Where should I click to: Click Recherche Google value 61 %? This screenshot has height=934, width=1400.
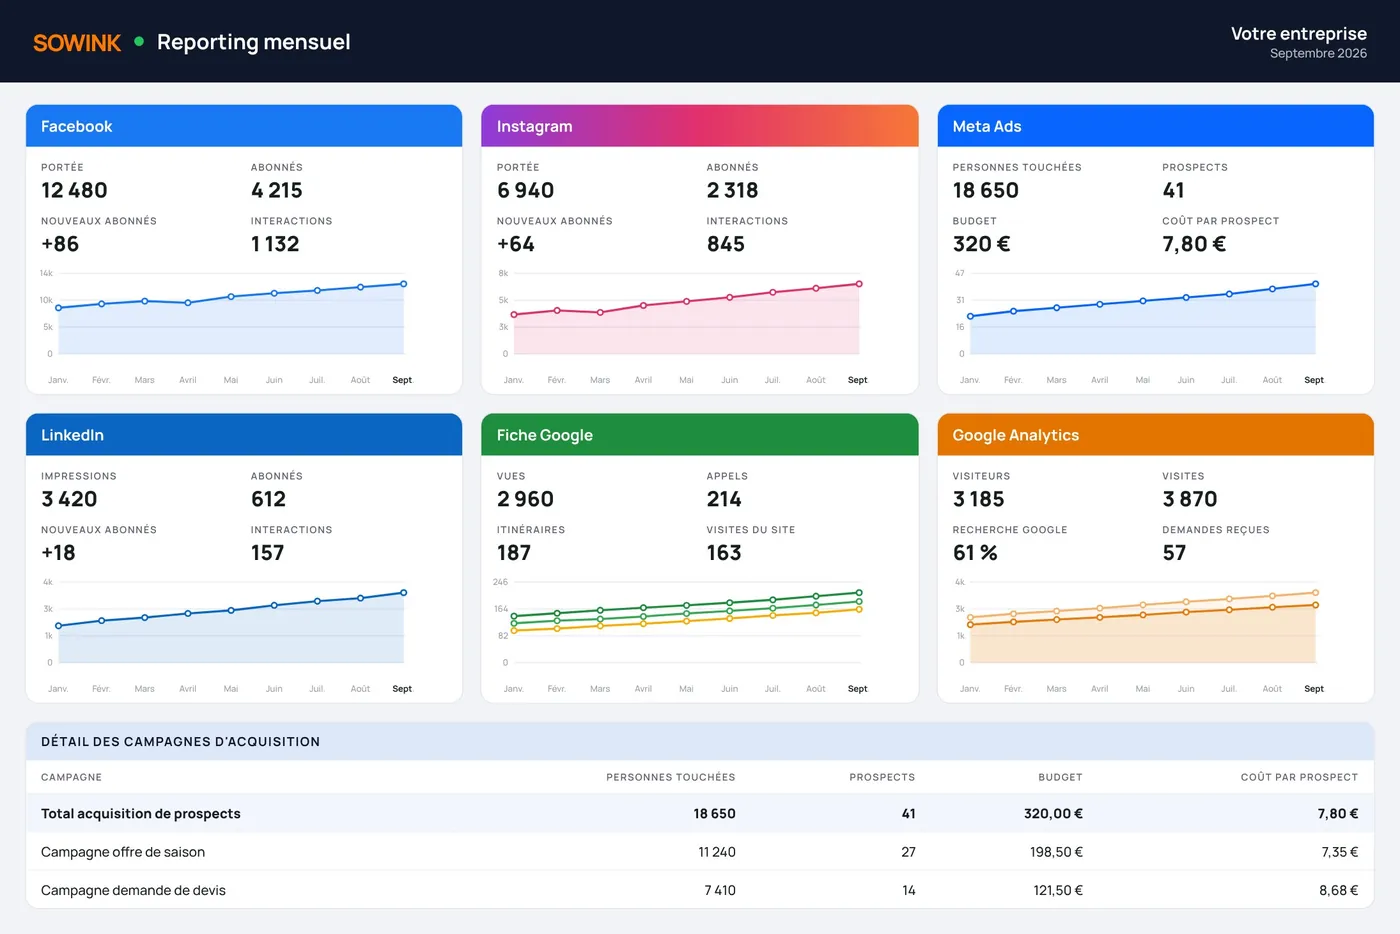[975, 553]
